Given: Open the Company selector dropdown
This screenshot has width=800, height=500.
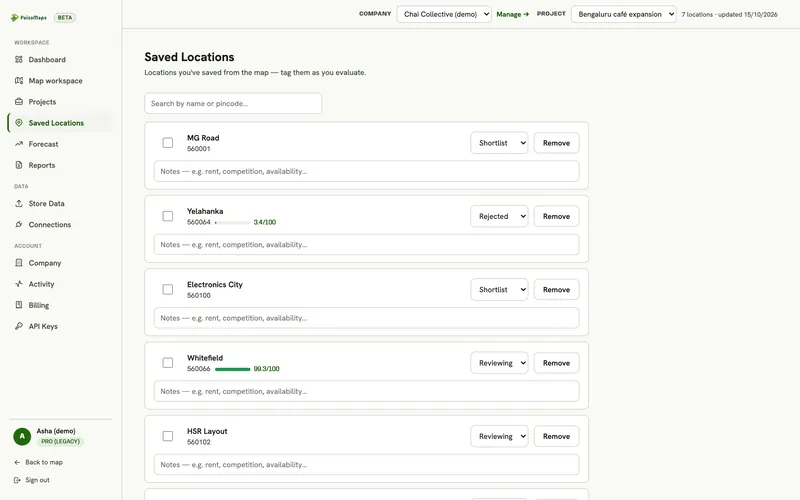Looking at the screenshot, I should click(444, 14).
